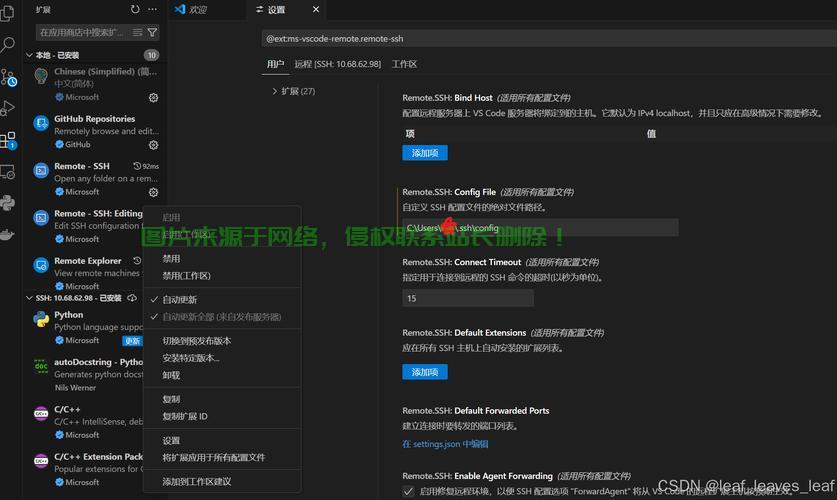Filter extensions with the funnel icon
The height and width of the screenshot is (500, 837).
152,33
